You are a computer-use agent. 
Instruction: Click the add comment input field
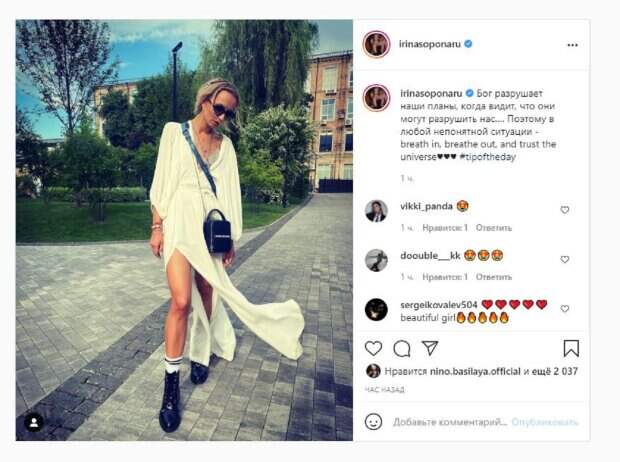pyautogui.click(x=450, y=422)
